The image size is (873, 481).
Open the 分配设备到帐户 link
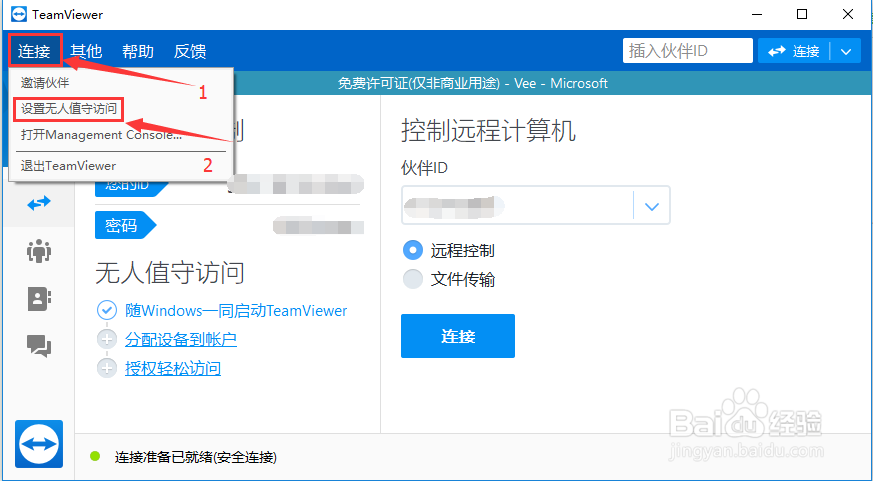pos(181,339)
